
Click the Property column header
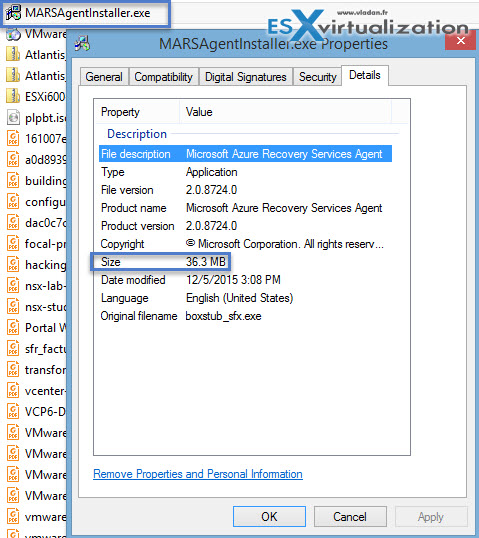(x=138, y=112)
